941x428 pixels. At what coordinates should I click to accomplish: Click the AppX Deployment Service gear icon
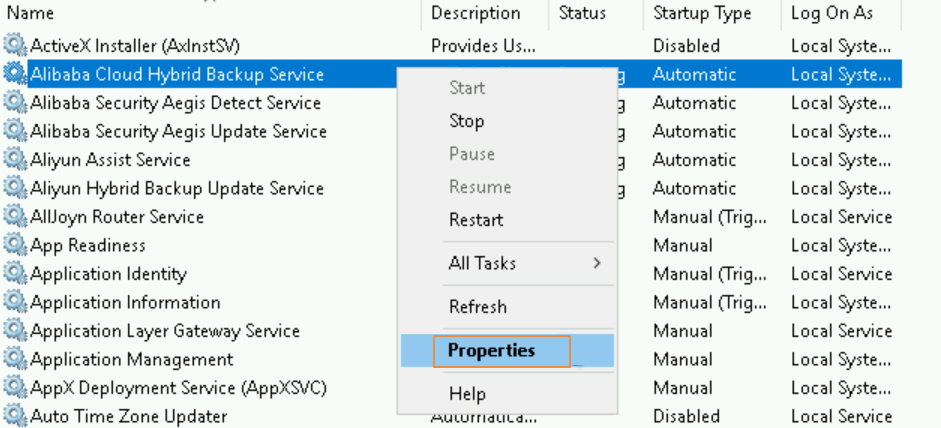point(14,388)
